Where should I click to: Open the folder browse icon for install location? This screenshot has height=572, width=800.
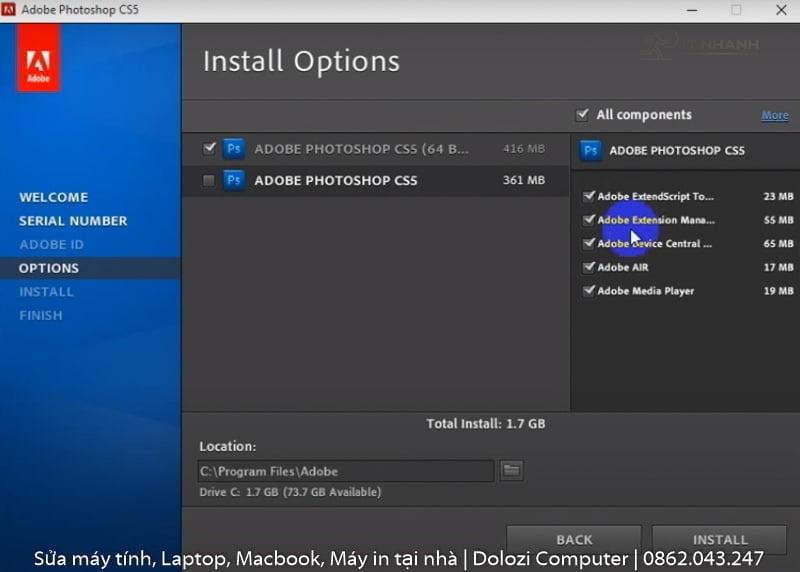point(511,471)
